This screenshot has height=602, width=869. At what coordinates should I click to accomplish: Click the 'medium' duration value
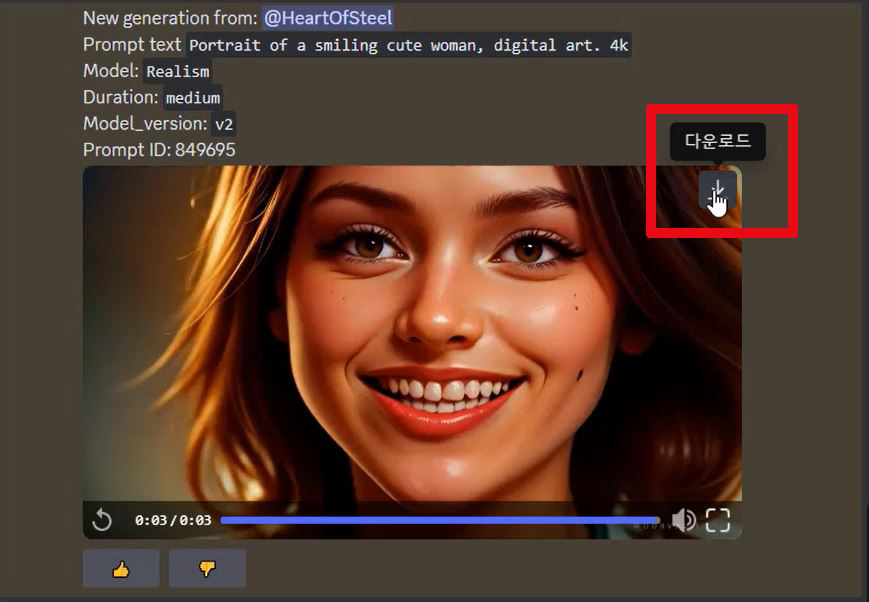[192, 98]
